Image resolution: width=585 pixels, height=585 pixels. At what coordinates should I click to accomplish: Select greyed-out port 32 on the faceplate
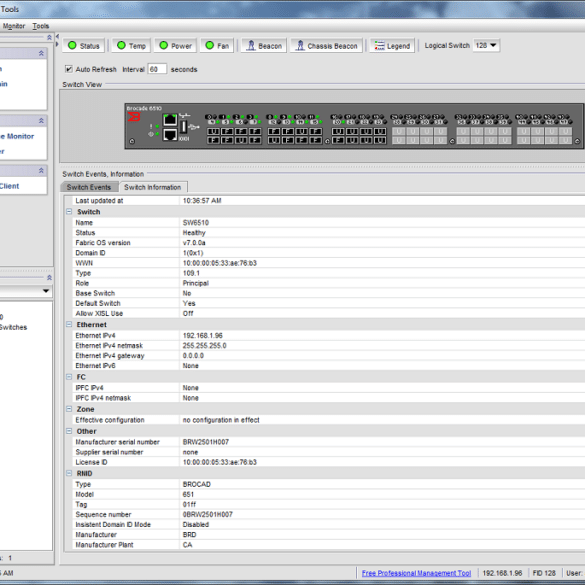[x=463, y=131]
